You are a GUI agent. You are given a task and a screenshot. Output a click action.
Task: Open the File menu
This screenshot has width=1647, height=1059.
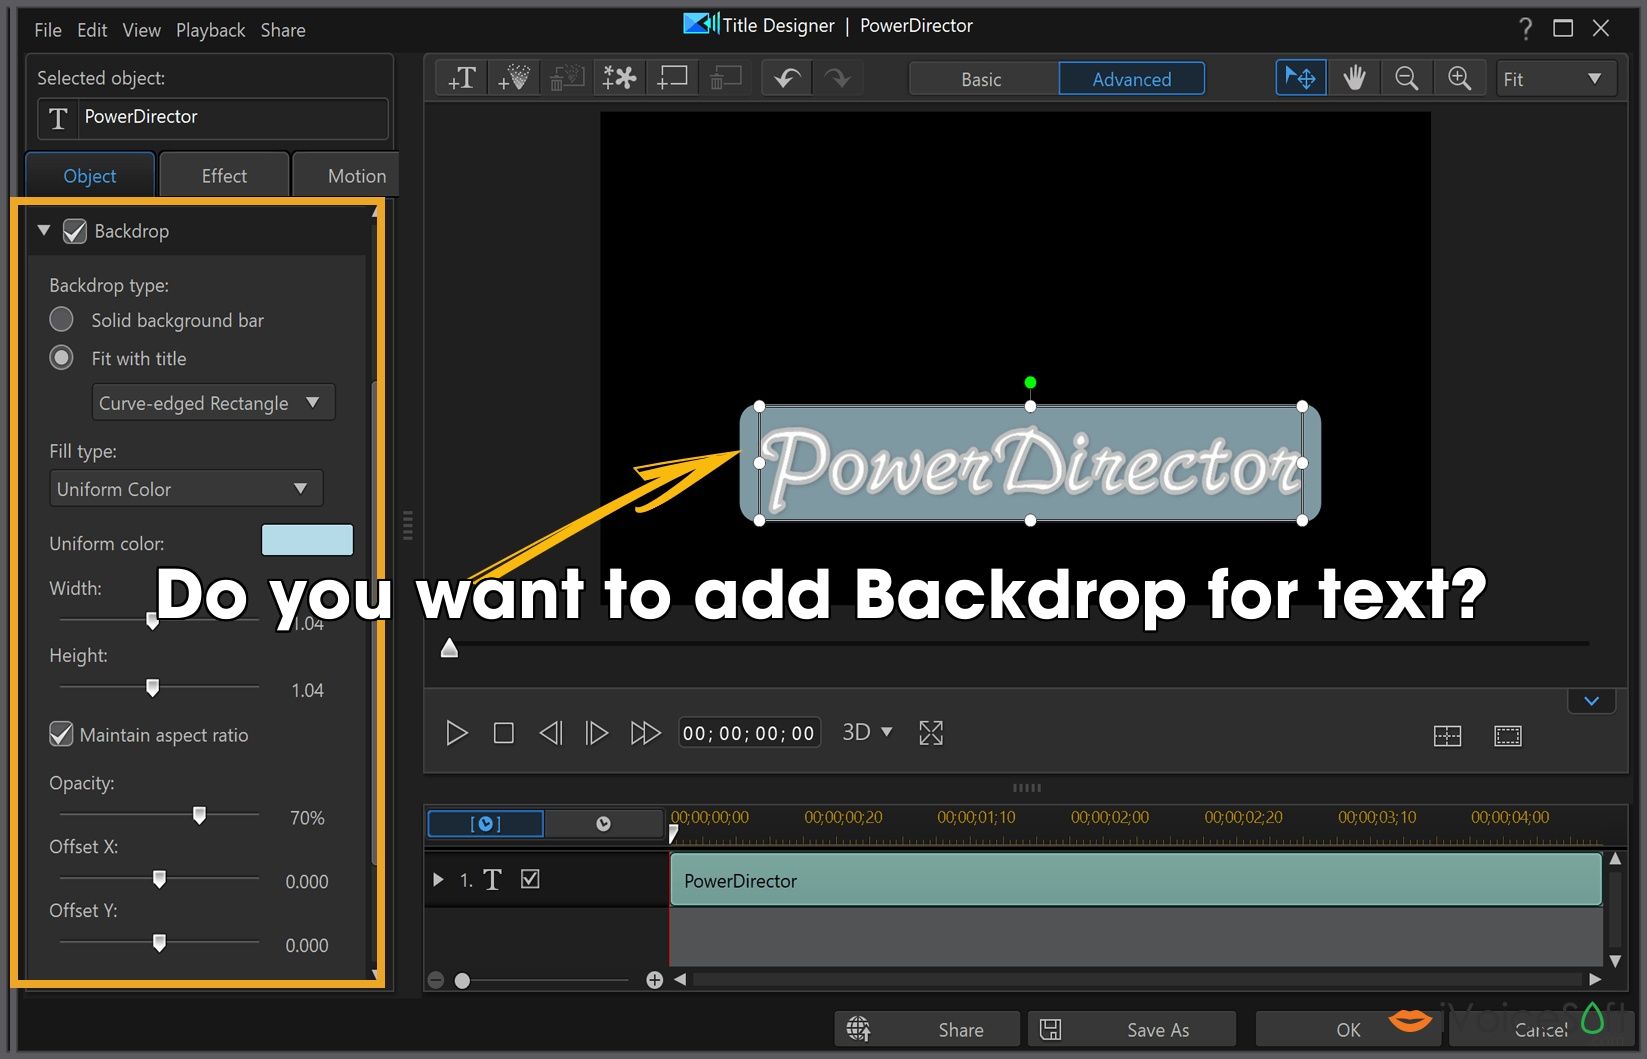(47, 30)
